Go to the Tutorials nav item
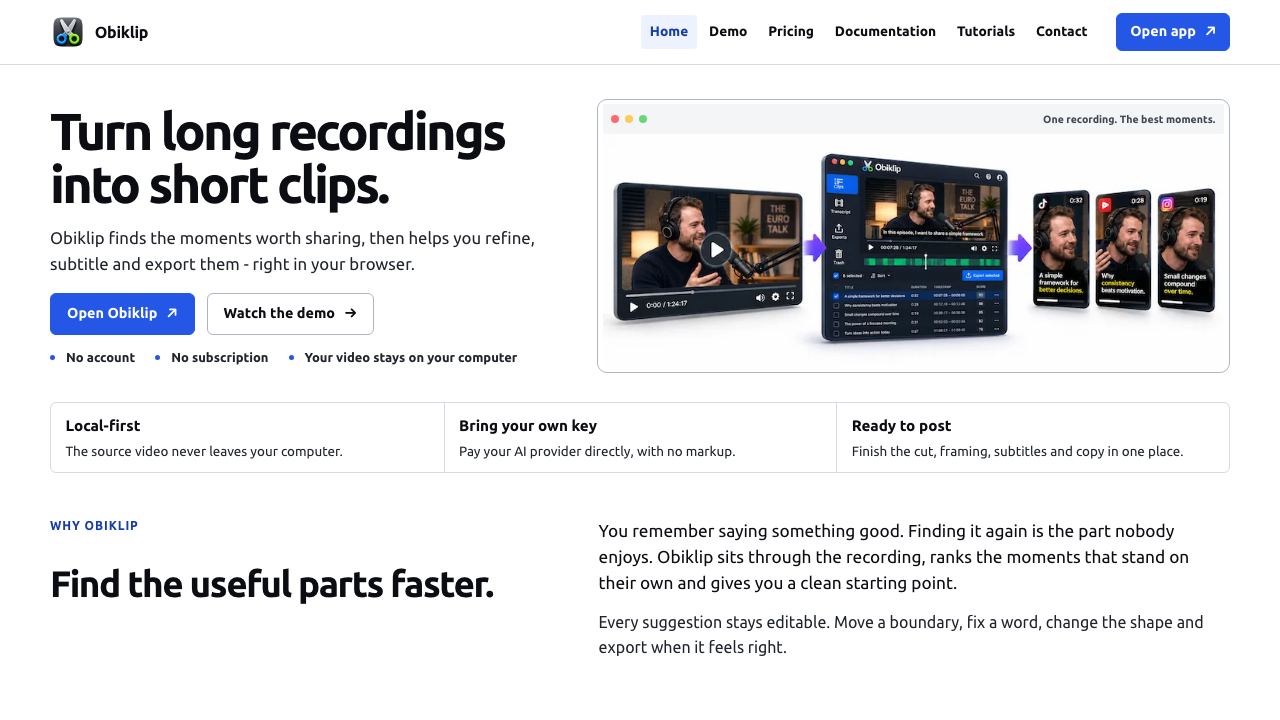Viewport: 1280px width, 720px height. click(986, 32)
